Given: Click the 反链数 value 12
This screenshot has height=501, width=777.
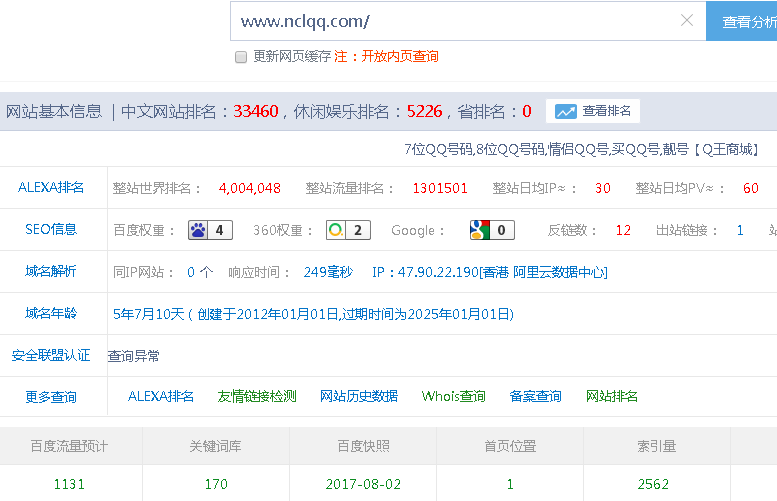Looking at the screenshot, I should coord(623,230).
